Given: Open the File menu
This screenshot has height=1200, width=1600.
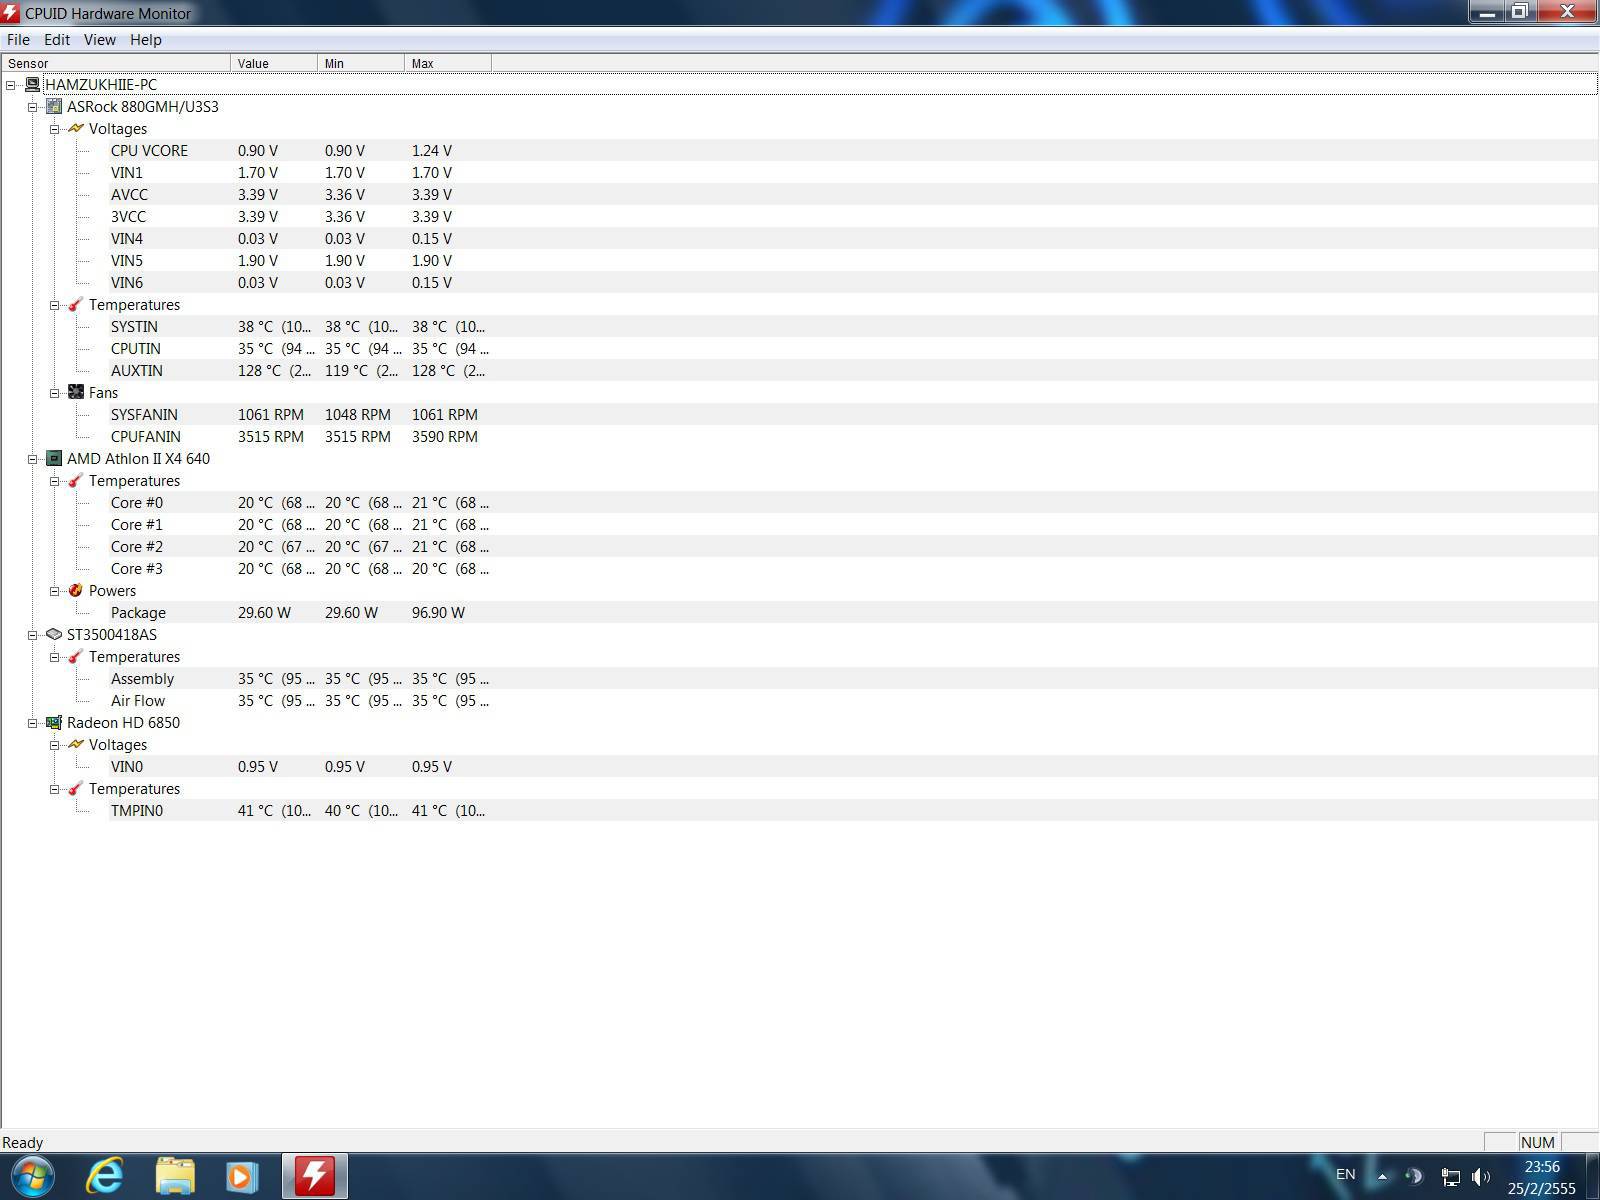Looking at the screenshot, I should coord(18,40).
